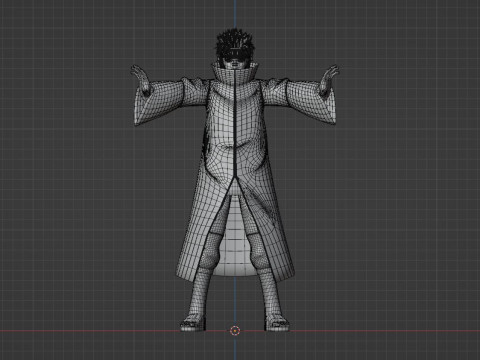
Task: Click the character's raised right-side hand
Action: (328, 79)
